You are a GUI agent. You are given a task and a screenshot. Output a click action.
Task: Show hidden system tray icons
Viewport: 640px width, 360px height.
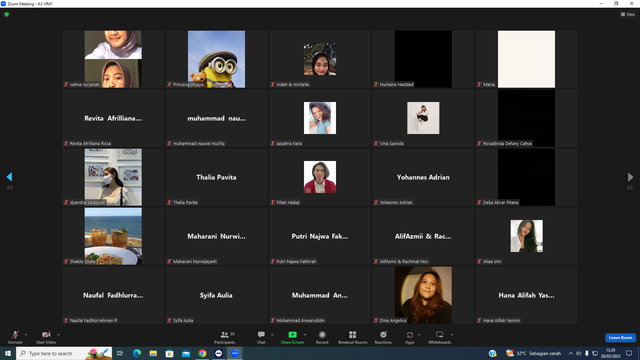point(571,353)
